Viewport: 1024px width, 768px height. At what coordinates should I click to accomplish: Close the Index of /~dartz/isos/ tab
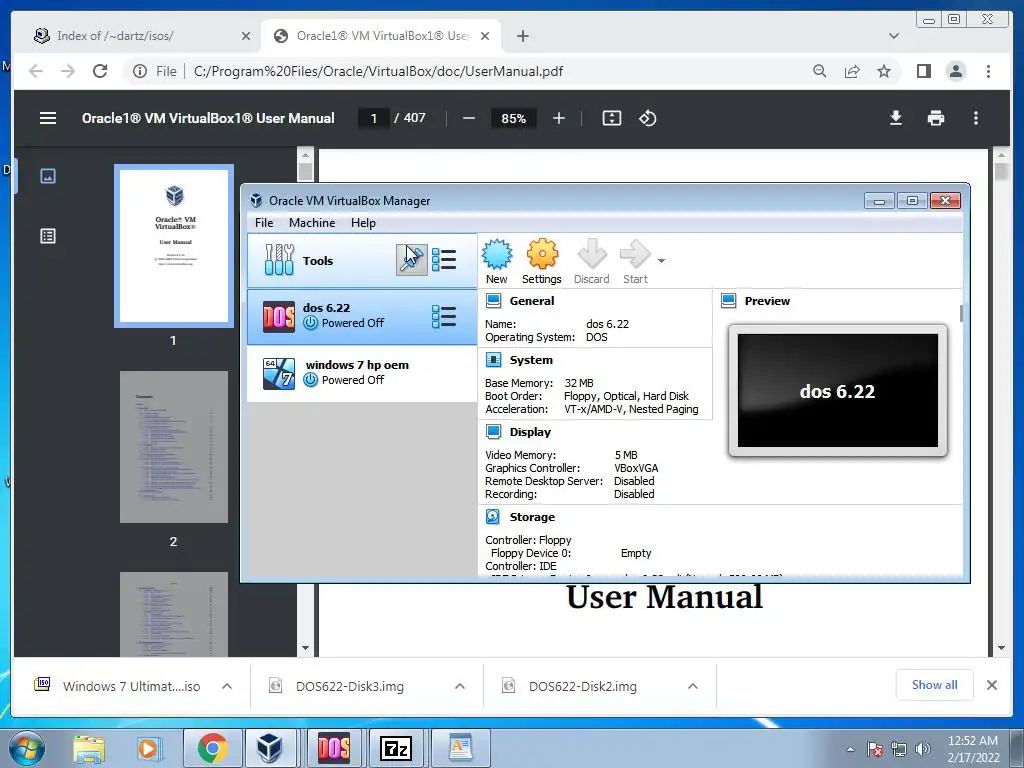[246, 36]
